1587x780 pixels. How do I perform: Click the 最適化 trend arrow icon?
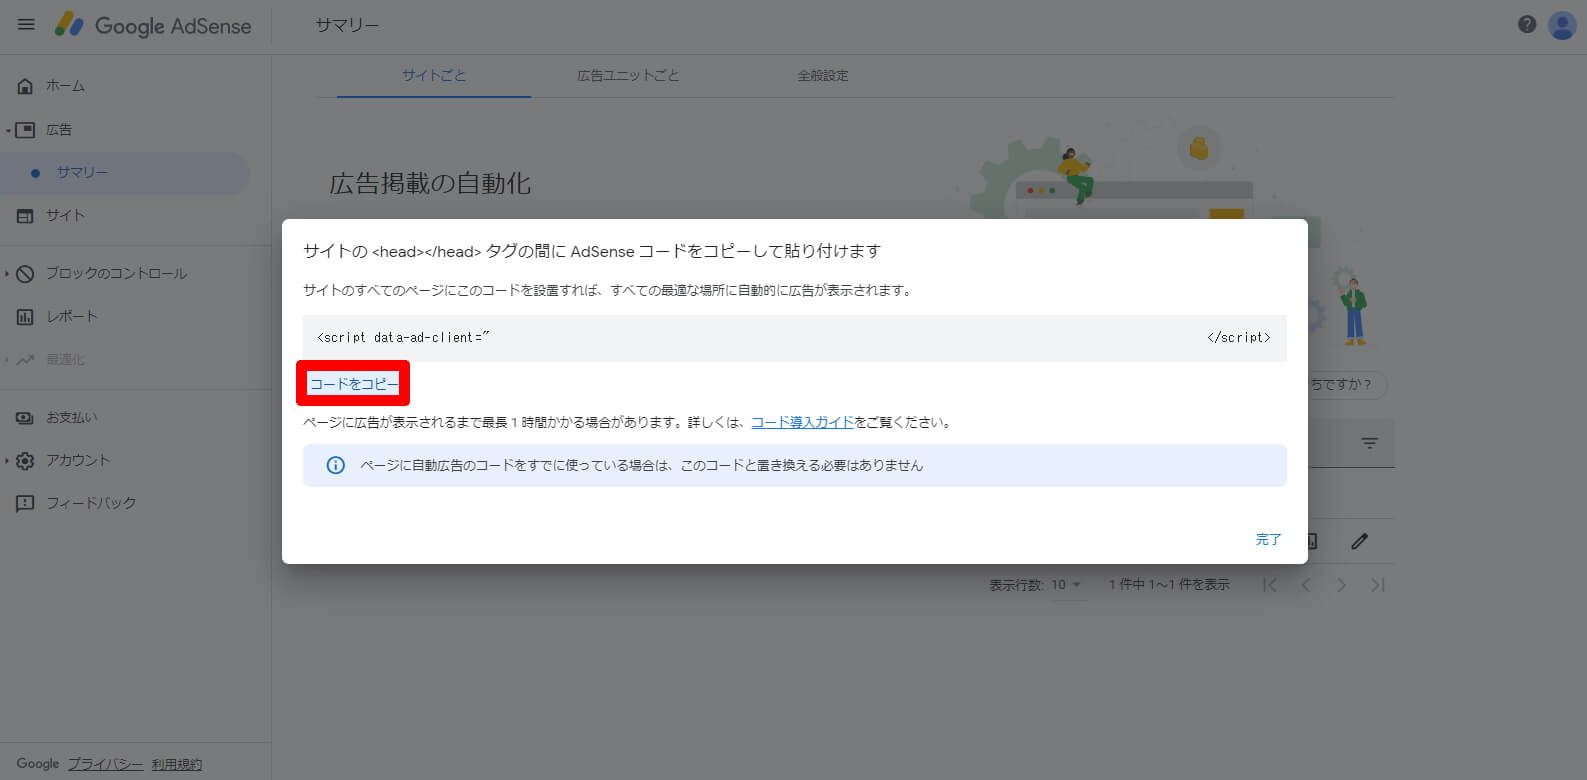25,359
